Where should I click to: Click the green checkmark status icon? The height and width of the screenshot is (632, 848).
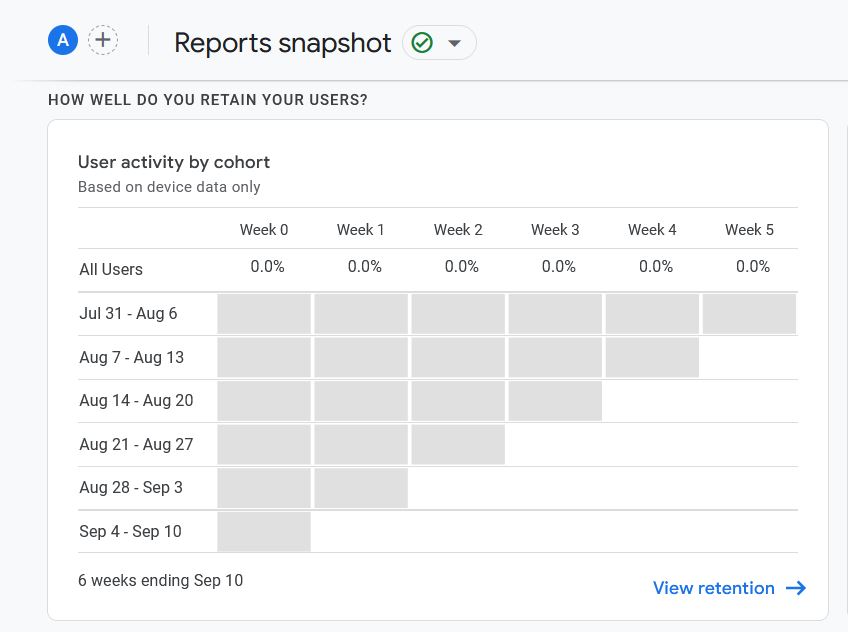pyautogui.click(x=422, y=42)
